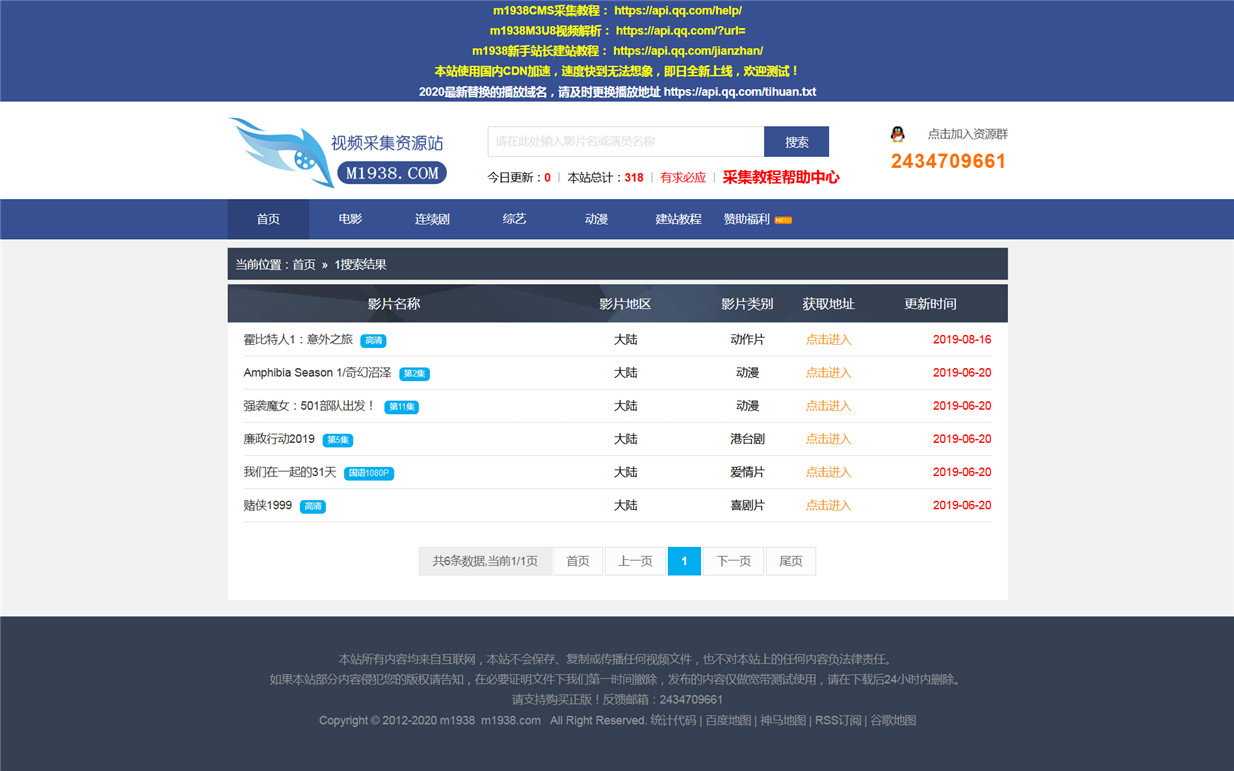
Task: Open the api.qq.com/tihuan.txt link
Action: click(x=740, y=91)
